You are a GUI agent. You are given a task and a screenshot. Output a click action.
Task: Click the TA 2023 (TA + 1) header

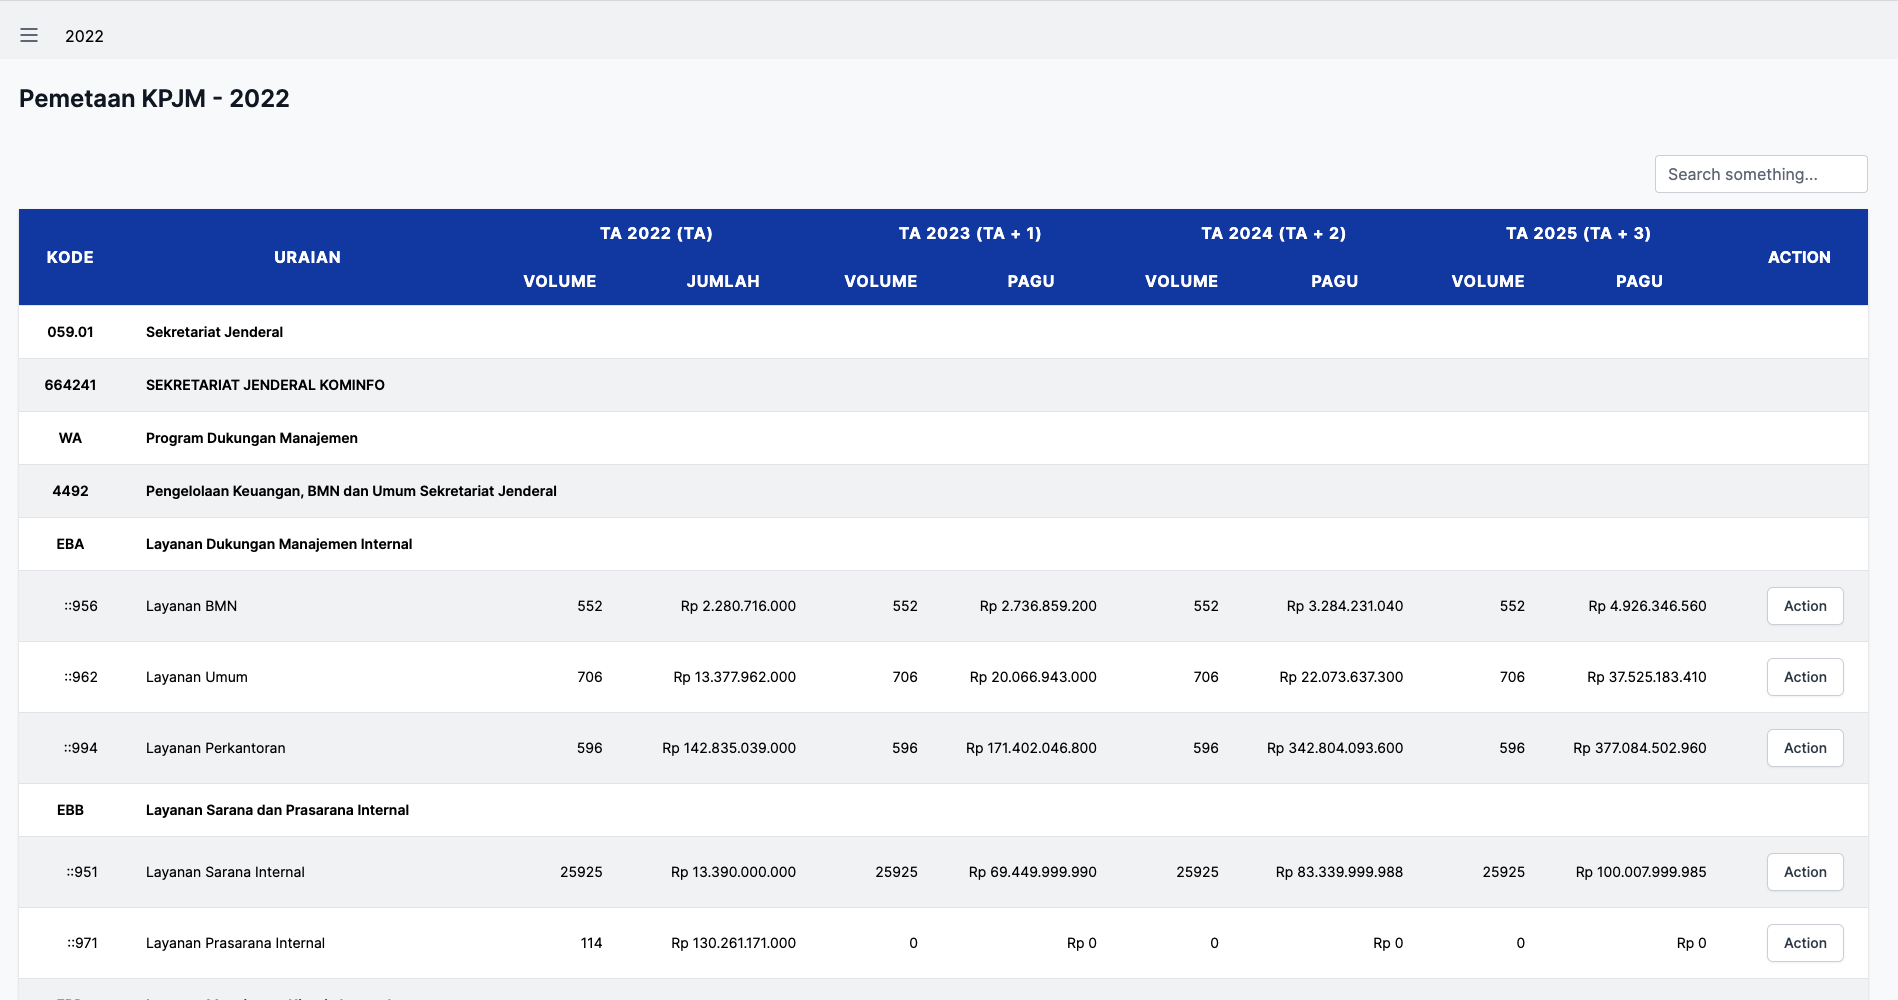point(969,233)
